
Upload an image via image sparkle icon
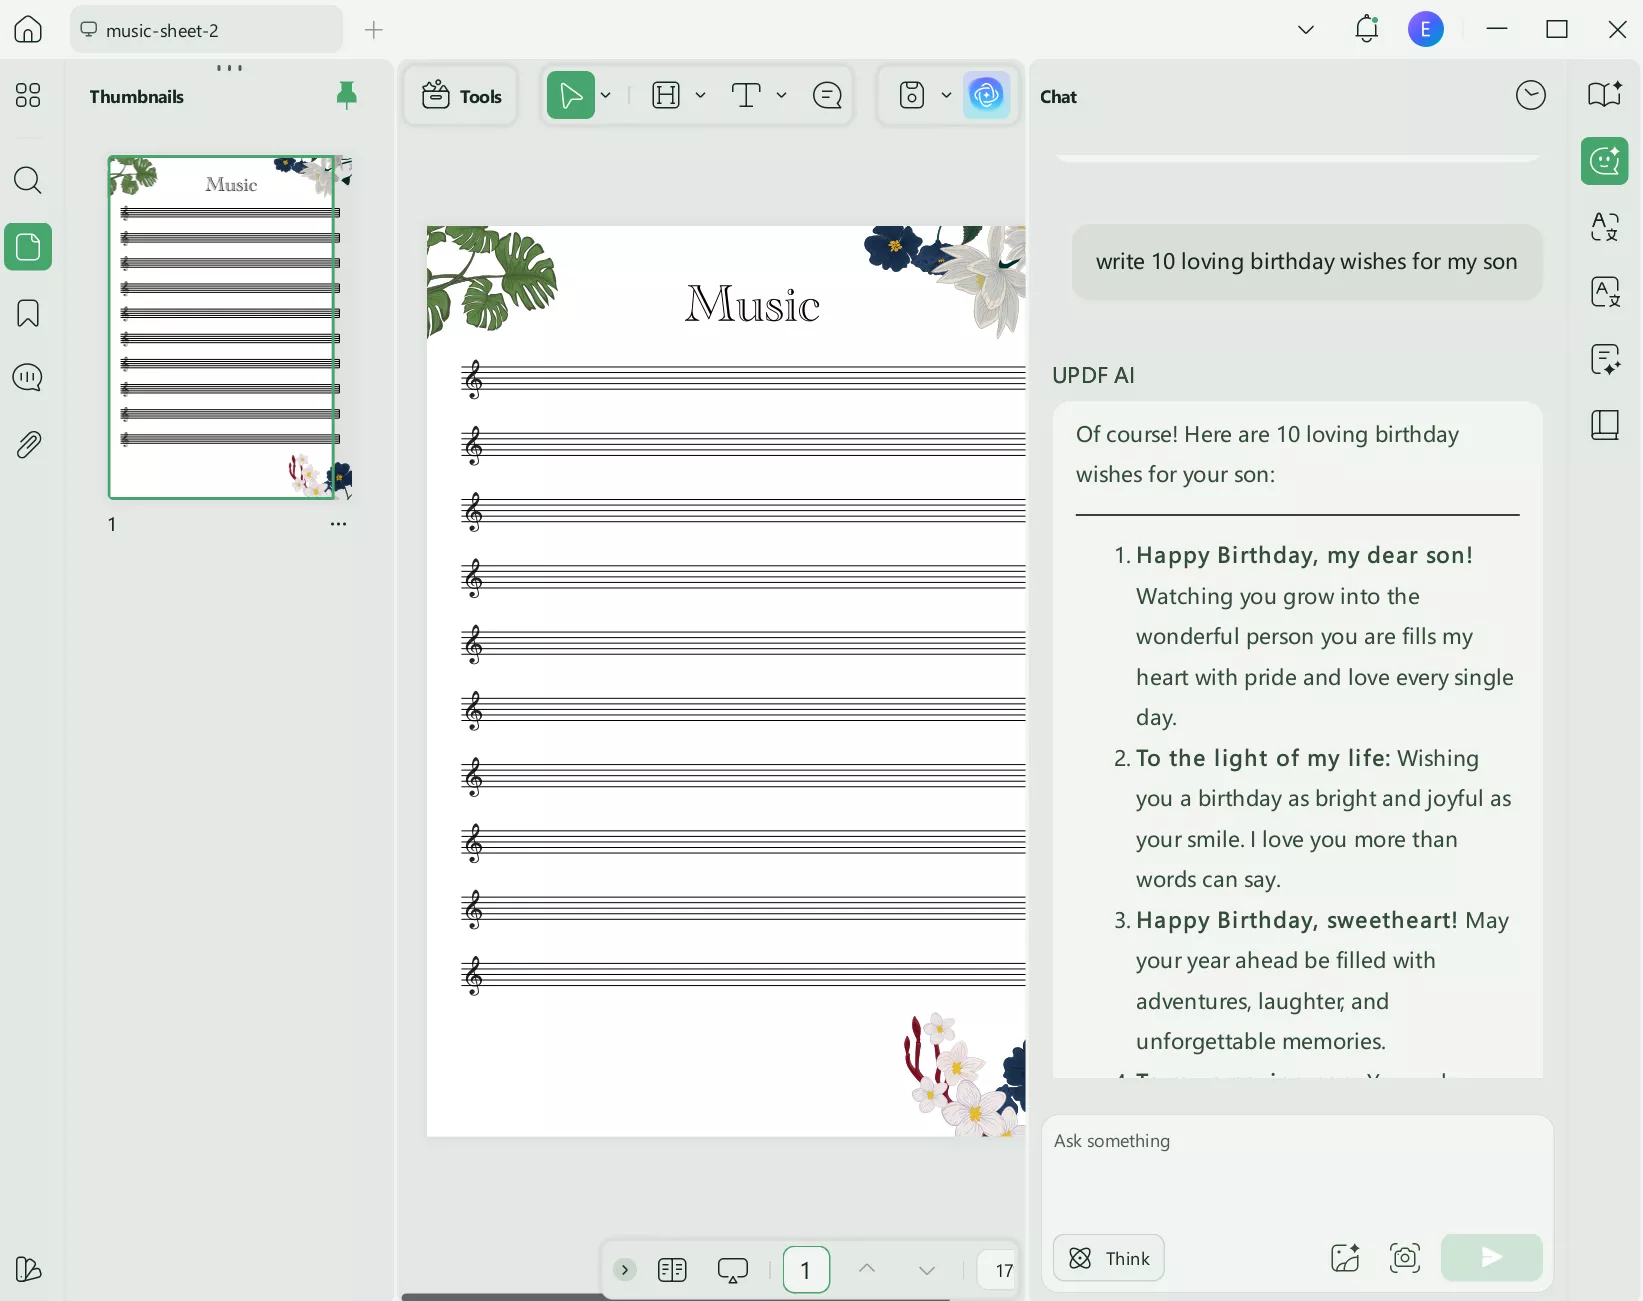click(1345, 1258)
